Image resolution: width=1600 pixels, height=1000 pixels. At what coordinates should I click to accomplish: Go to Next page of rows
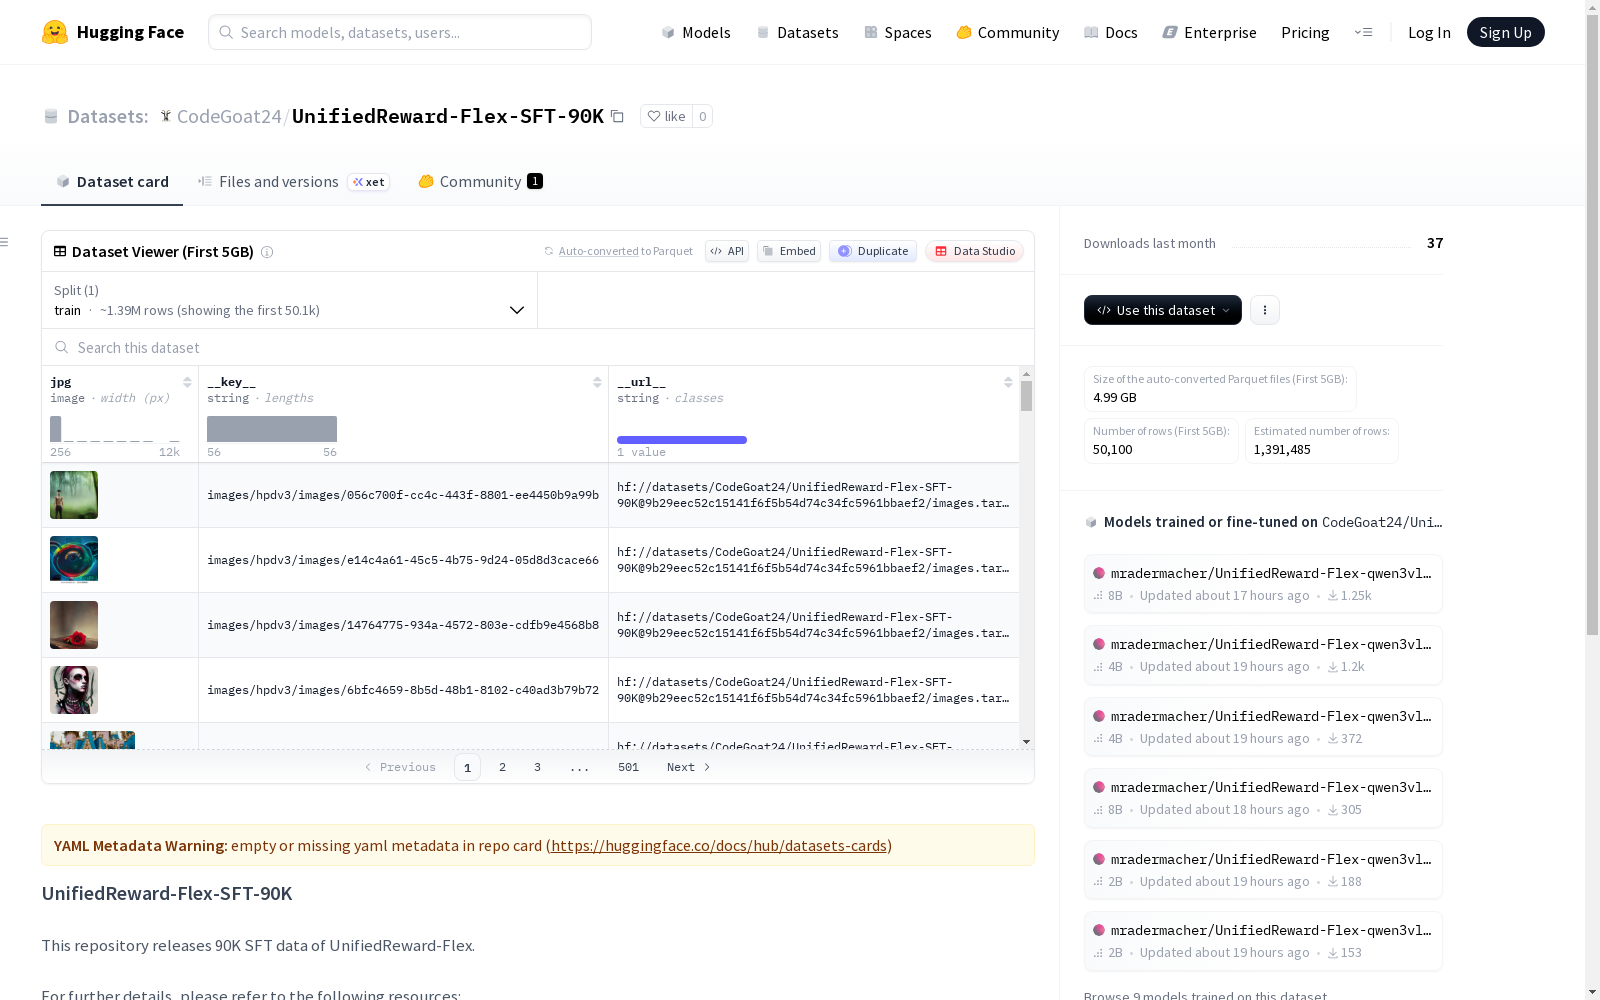tap(688, 767)
